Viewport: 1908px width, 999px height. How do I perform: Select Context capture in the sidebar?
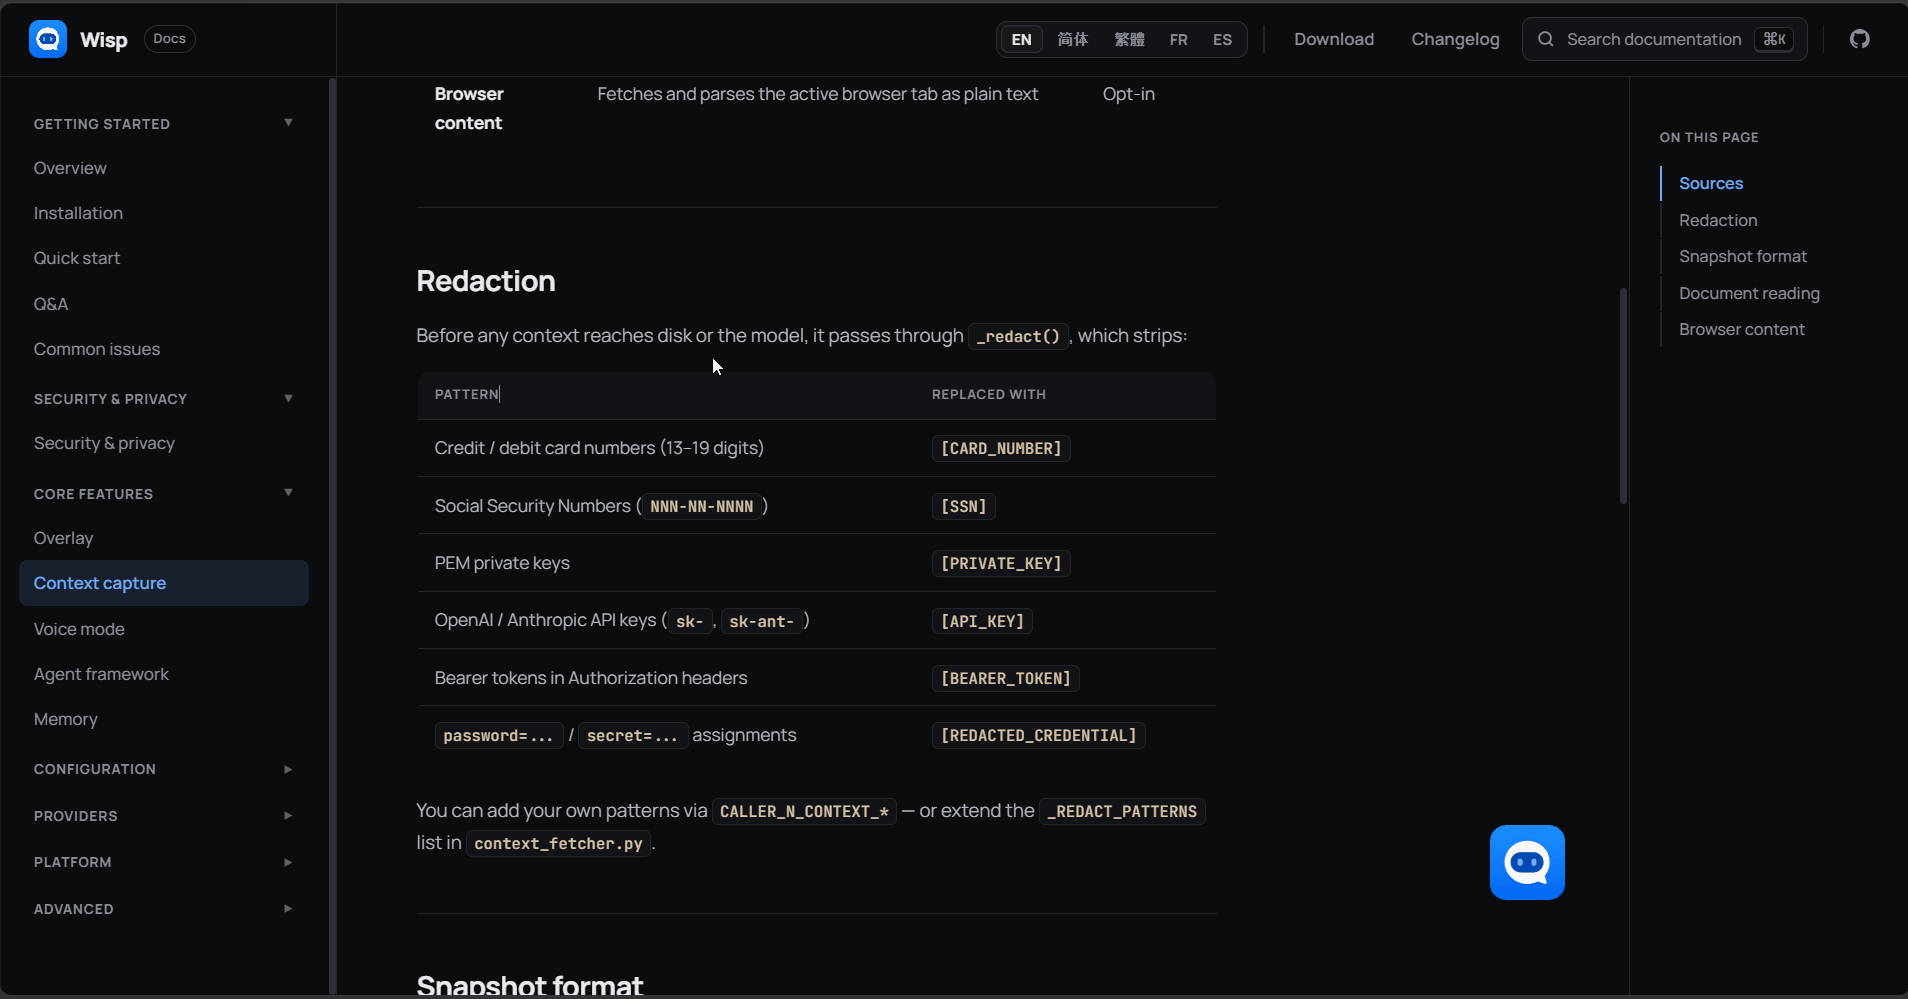tap(164, 583)
